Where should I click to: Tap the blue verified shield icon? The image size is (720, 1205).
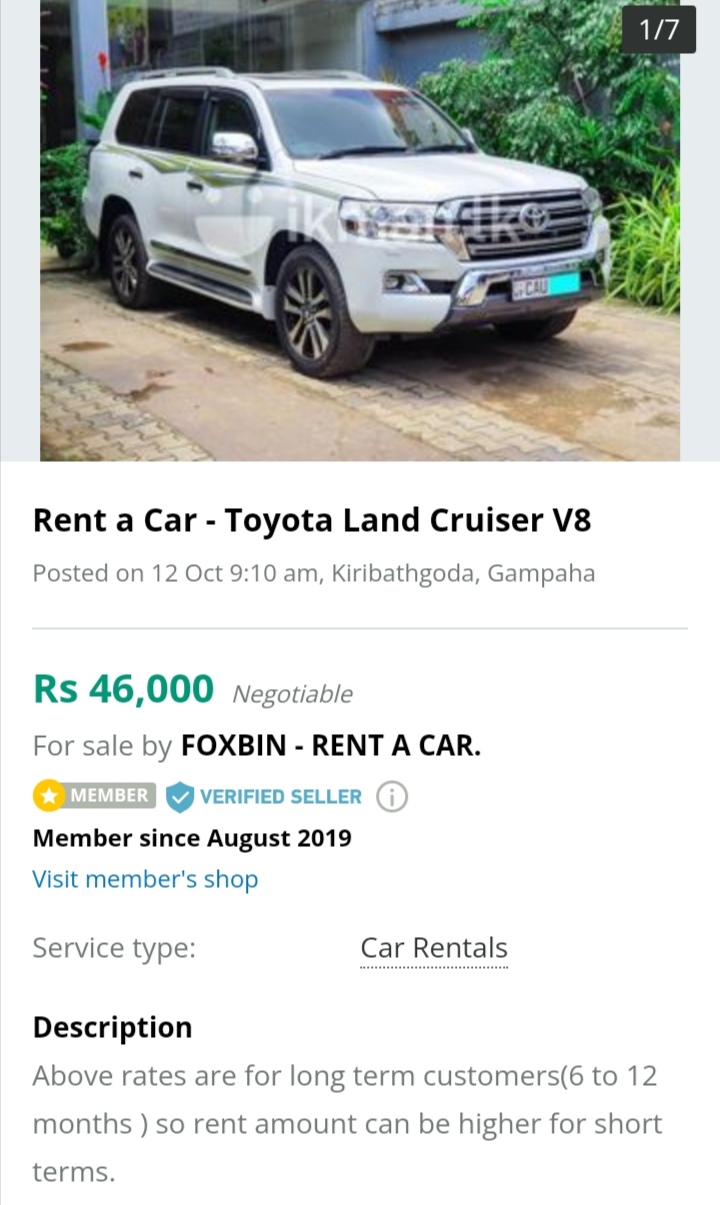click(180, 797)
